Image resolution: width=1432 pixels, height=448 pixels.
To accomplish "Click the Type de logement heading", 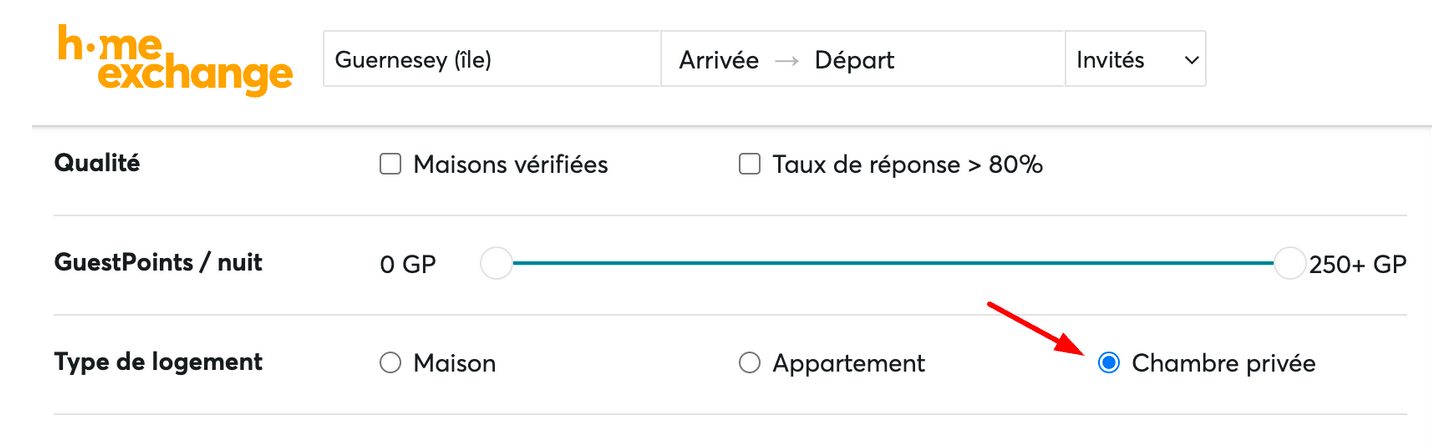I will pos(158,362).
